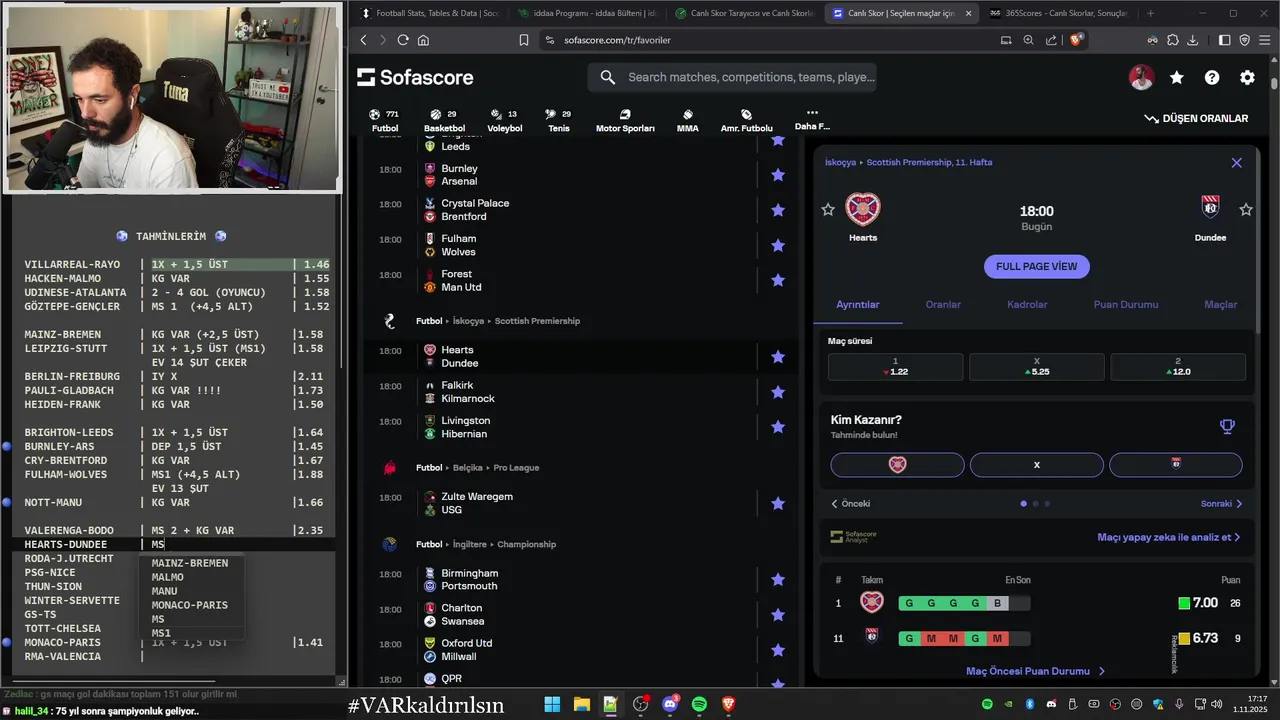
Task: Reload the Sofascore page
Action: click(403, 40)
